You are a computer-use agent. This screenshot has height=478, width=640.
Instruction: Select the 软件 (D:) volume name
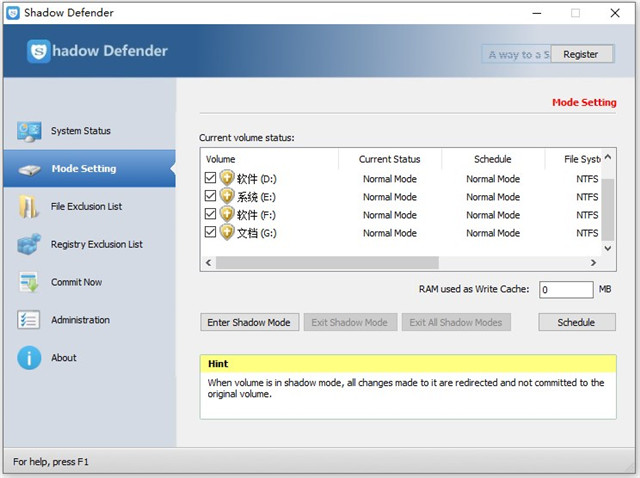click(257, 179)
